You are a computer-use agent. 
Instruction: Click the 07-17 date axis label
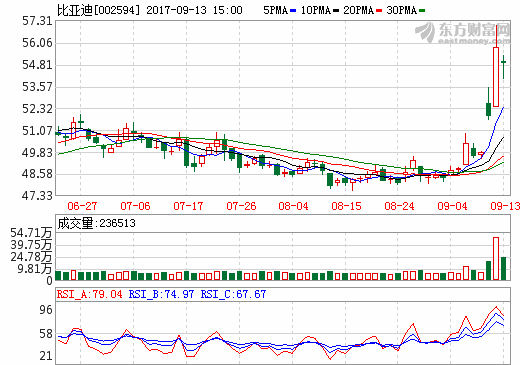pos(188,206)
